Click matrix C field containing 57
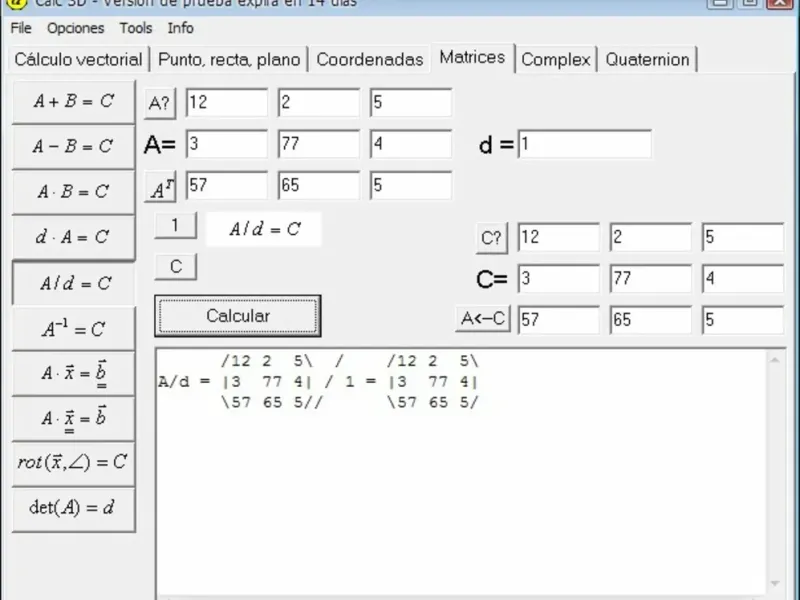 pos(559,320)
